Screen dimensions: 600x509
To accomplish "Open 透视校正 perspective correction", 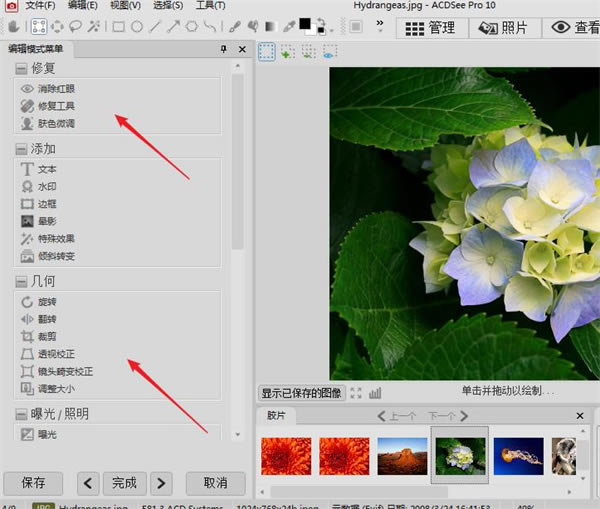I will click(48, 354).
